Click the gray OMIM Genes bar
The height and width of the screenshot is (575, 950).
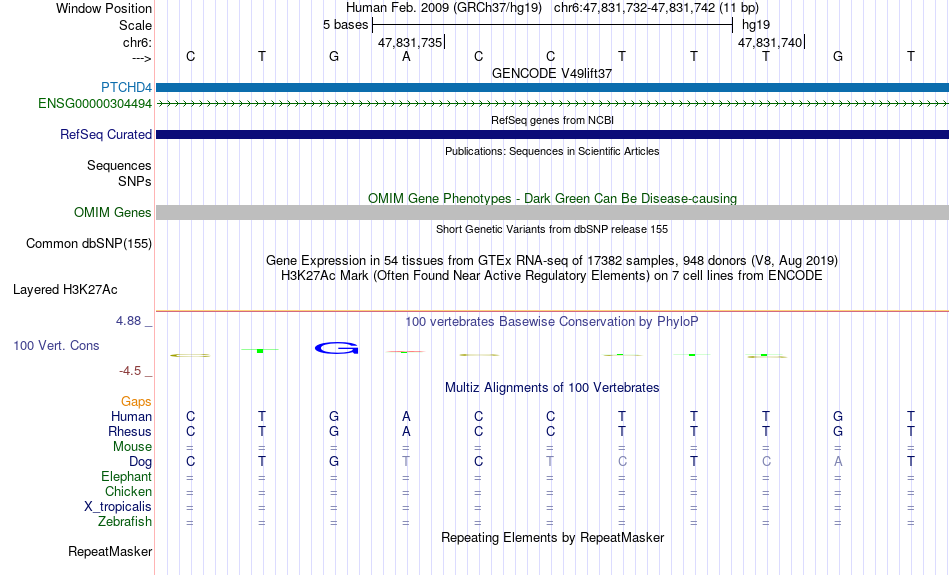coord(552,212)
